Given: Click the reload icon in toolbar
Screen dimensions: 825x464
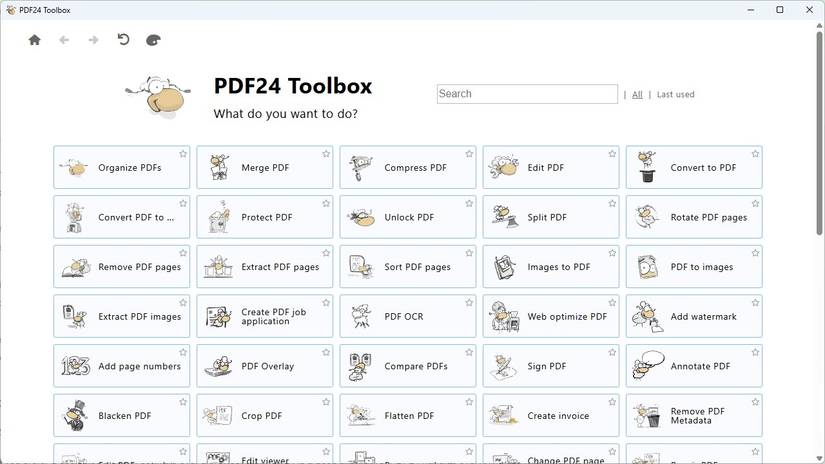Looking at the screenshot, I should coord(123,39).
